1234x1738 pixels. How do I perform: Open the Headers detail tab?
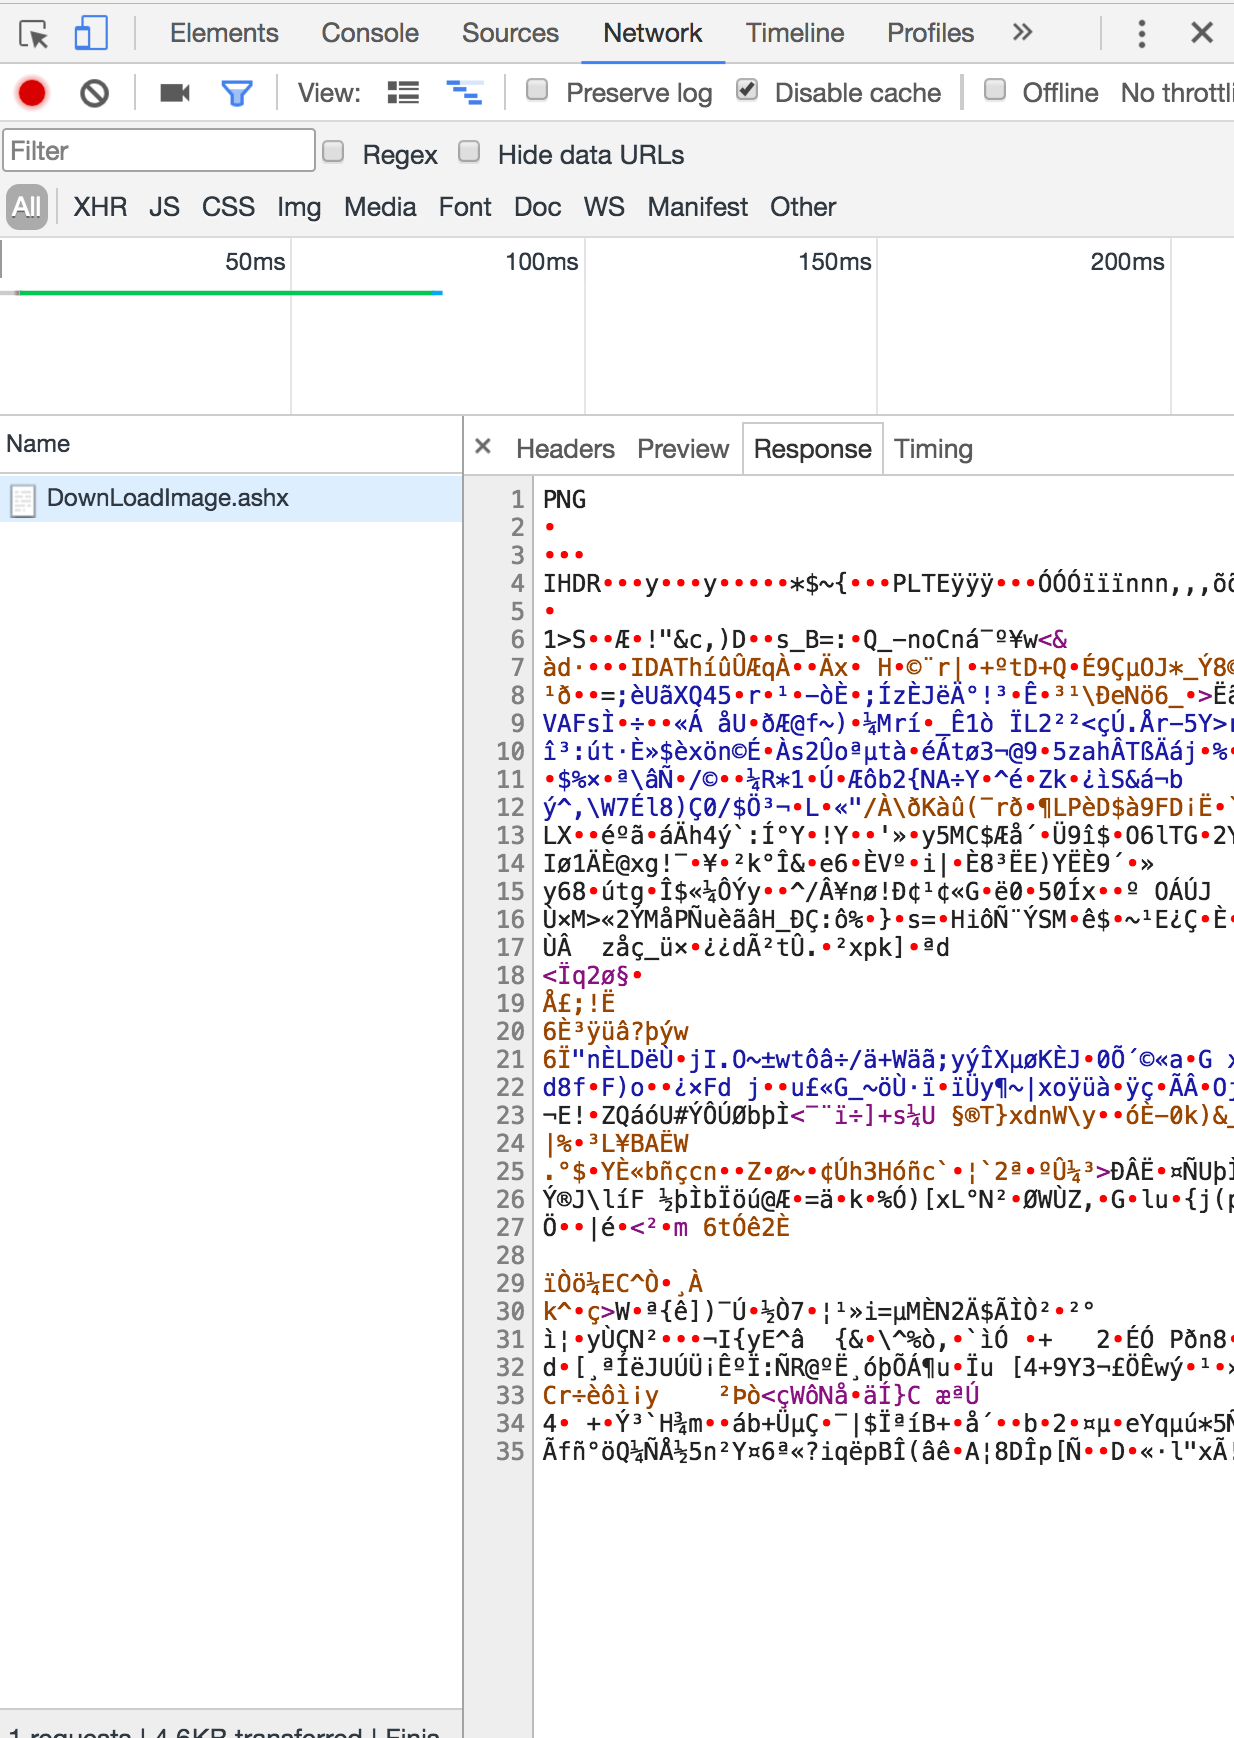coord(565,449)
